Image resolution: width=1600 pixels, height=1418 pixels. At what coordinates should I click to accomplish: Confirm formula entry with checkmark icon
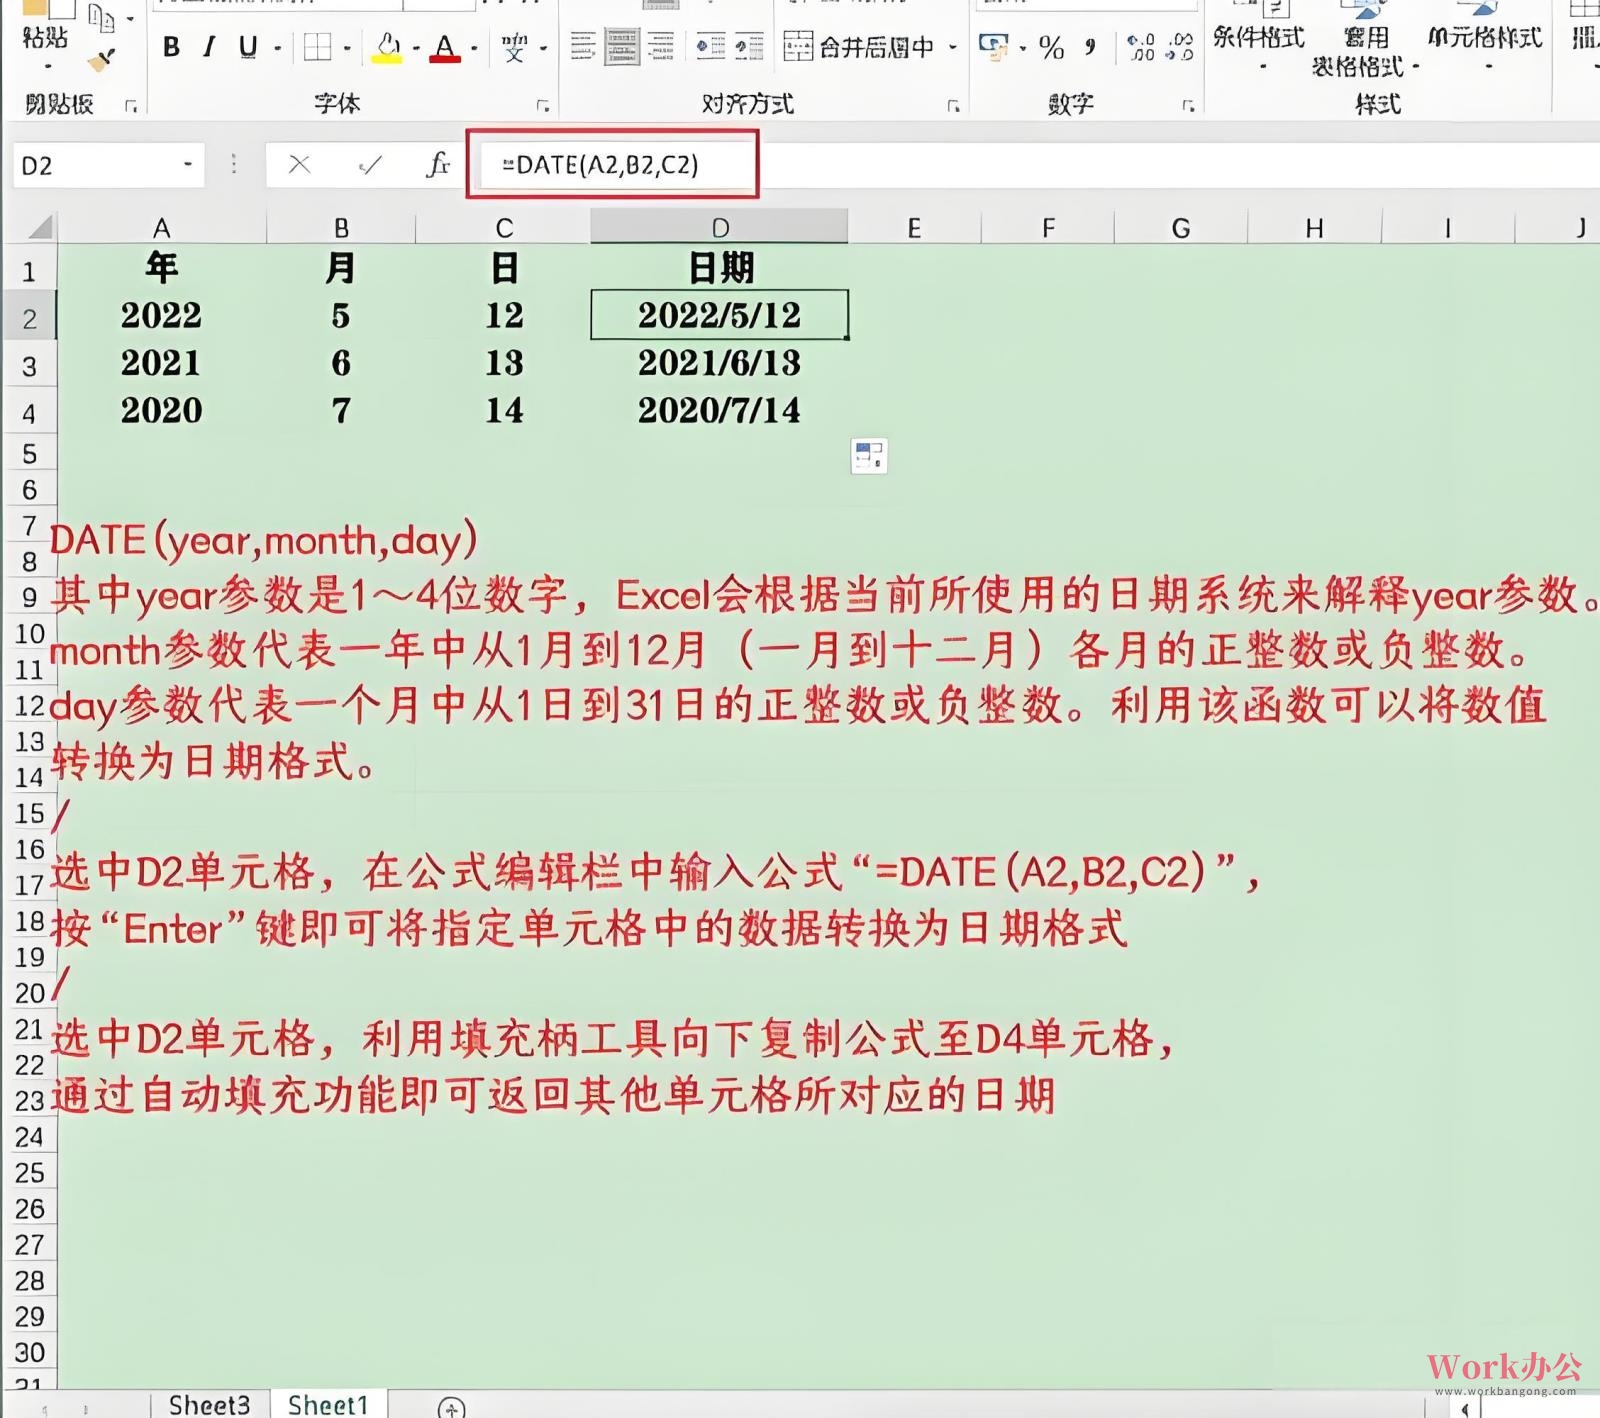tap(370, 165)
